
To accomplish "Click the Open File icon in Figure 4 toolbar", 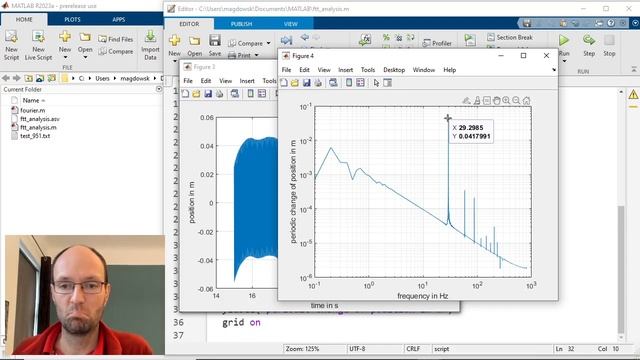I will click(x=295, y=83).
